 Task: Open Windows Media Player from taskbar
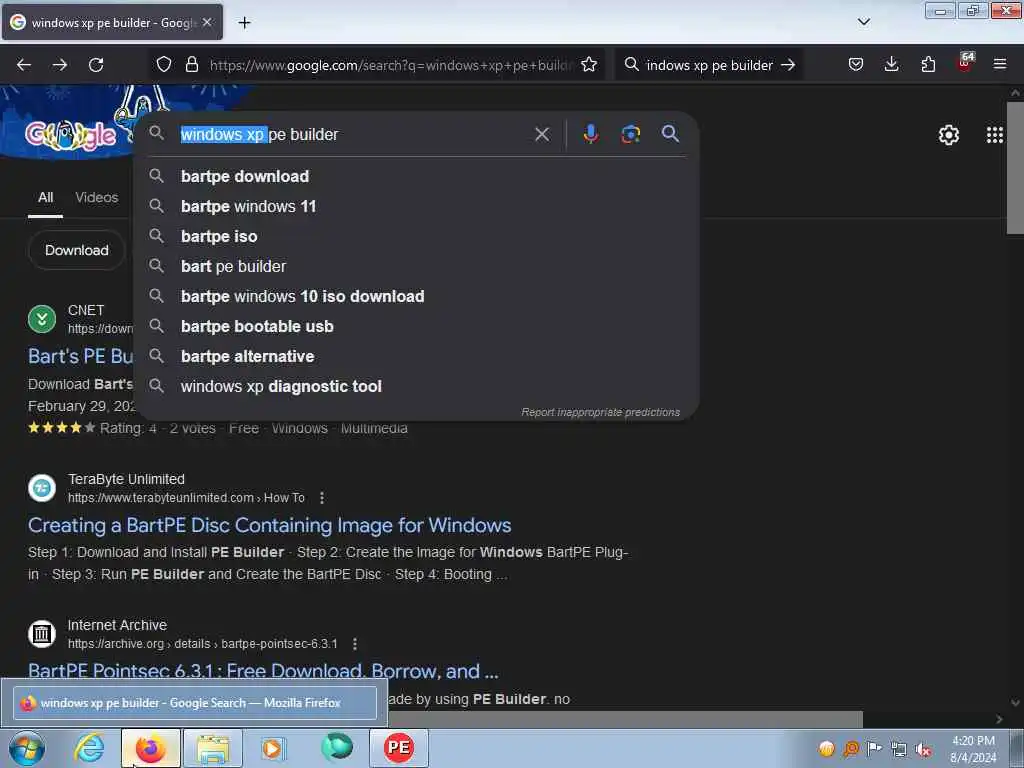(272, 748)
